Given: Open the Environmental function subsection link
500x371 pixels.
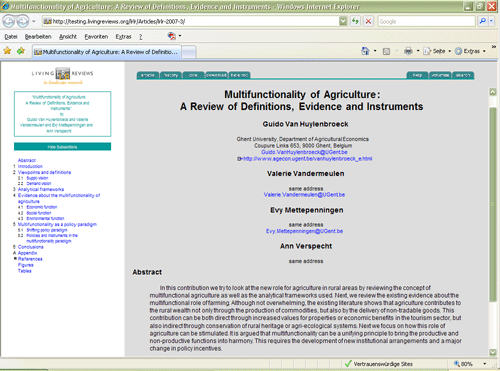Looking at the screenshot, I should coord(45,218).
